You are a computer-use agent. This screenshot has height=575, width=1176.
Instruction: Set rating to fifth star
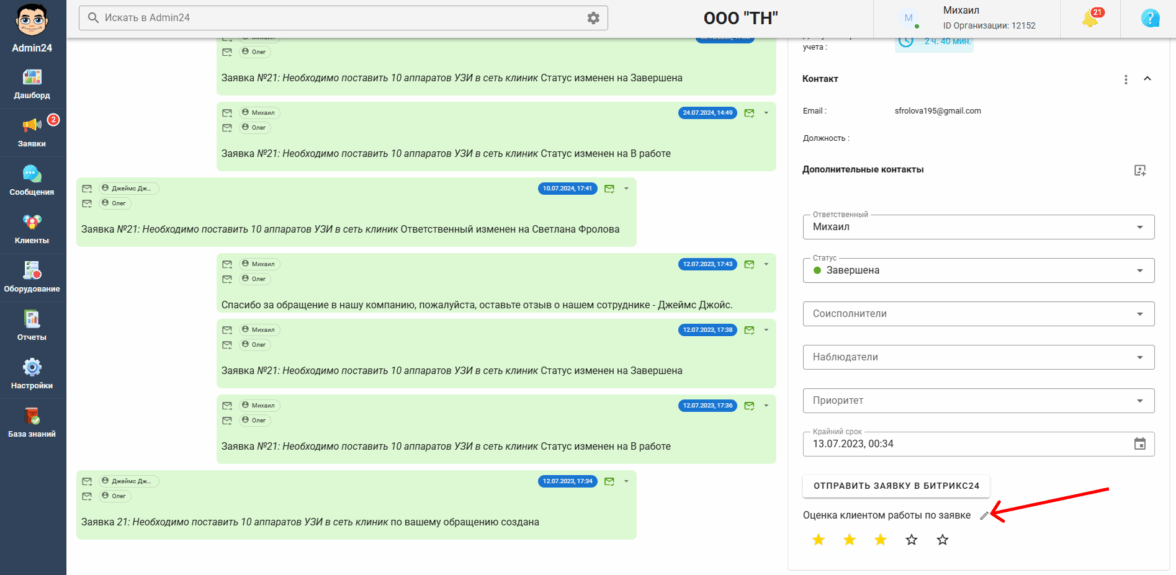[943, 540]
